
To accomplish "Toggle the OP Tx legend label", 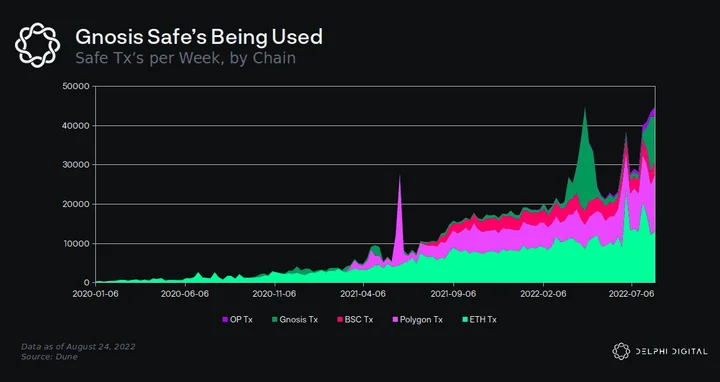I will (241, 320).
